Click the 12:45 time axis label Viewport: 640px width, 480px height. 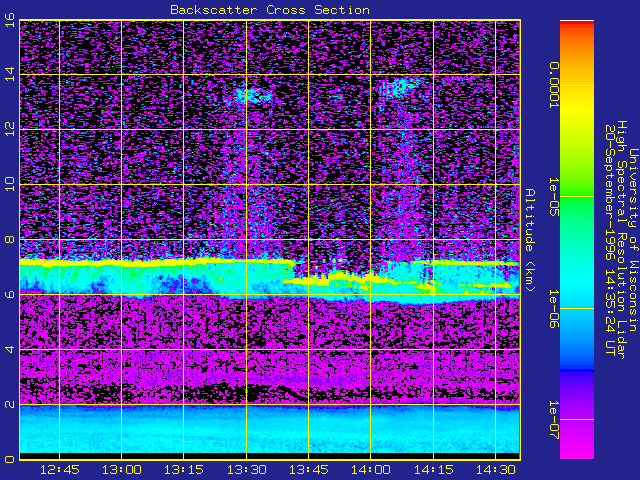(60, 470)
